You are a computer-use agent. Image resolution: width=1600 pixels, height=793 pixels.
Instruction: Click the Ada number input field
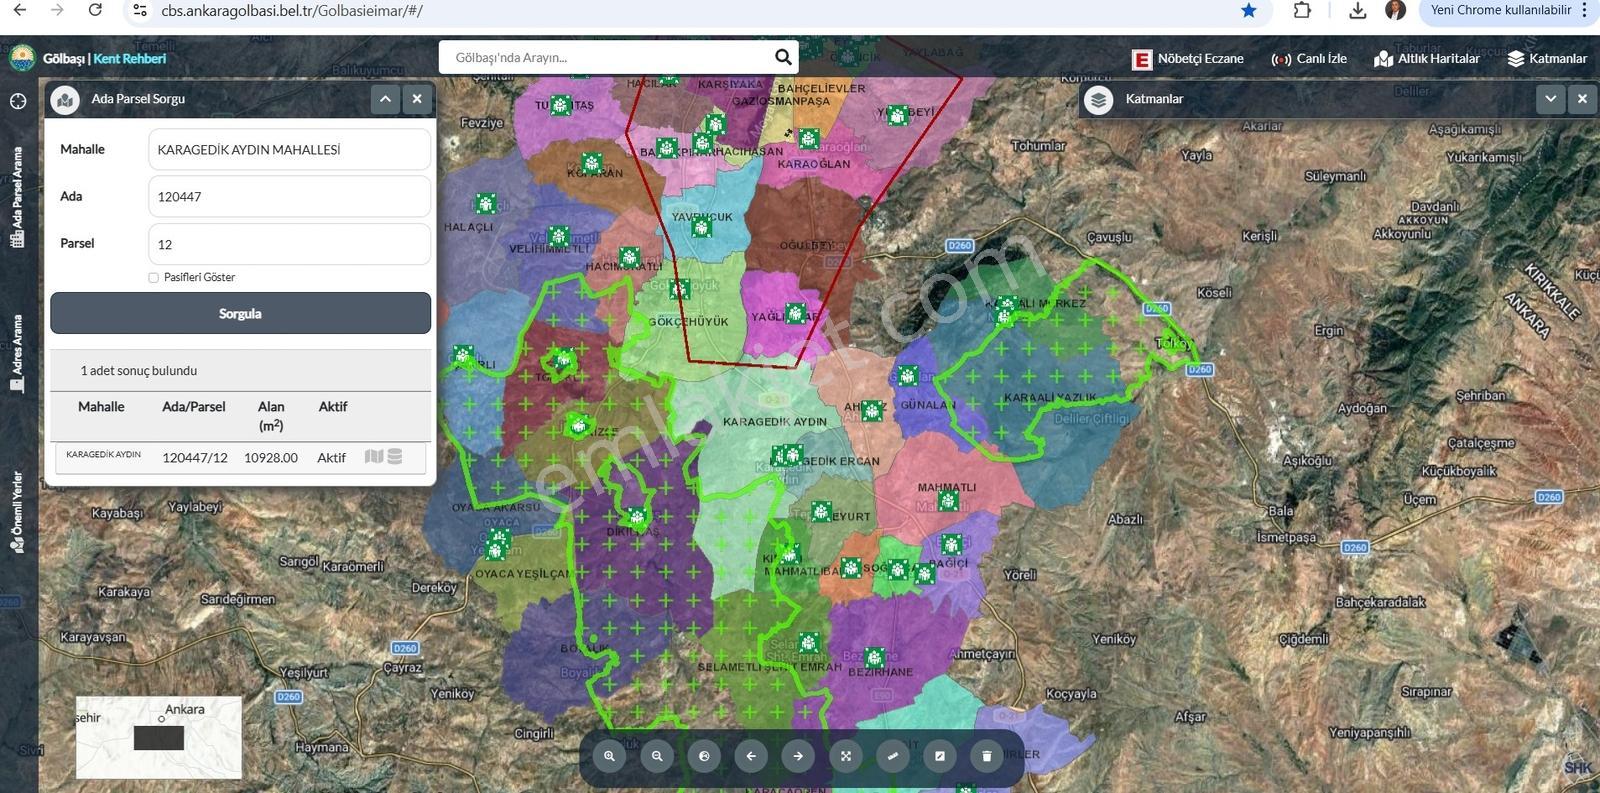pyautogui.click(x=289, y=196)
